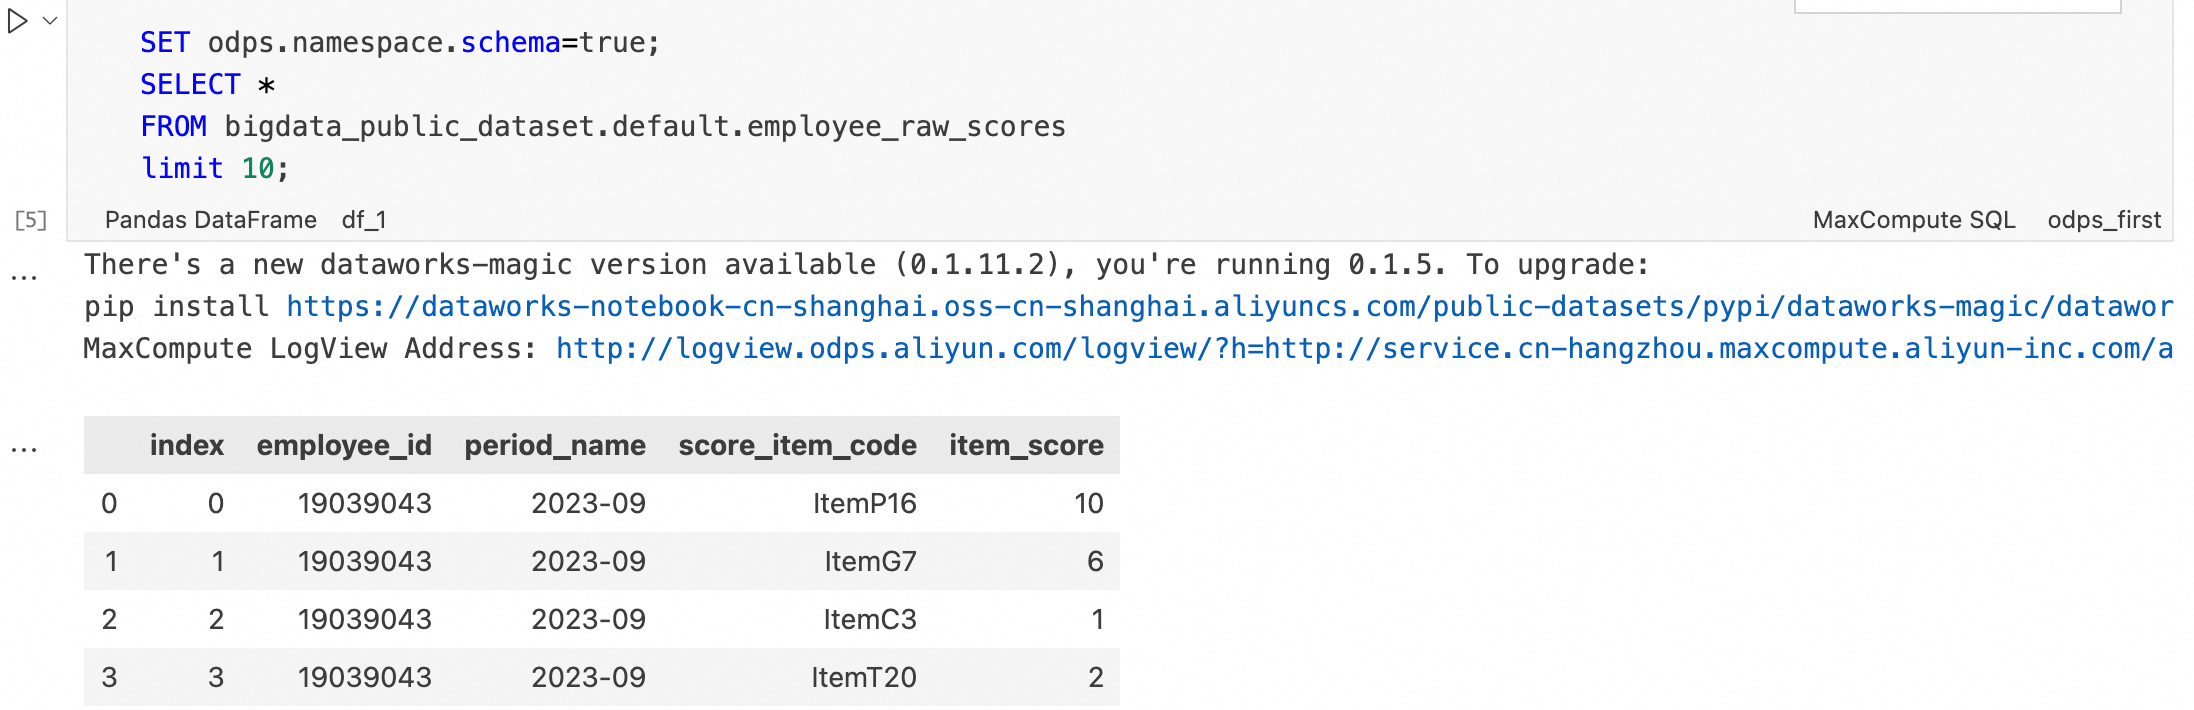The width and height of the screenshot is (2194, 710).
Task: Open the MaxCompute LogView address link
Action: point(1364,348)
